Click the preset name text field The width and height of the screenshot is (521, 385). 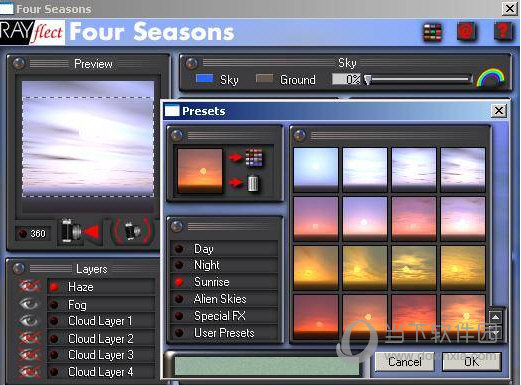267,366
